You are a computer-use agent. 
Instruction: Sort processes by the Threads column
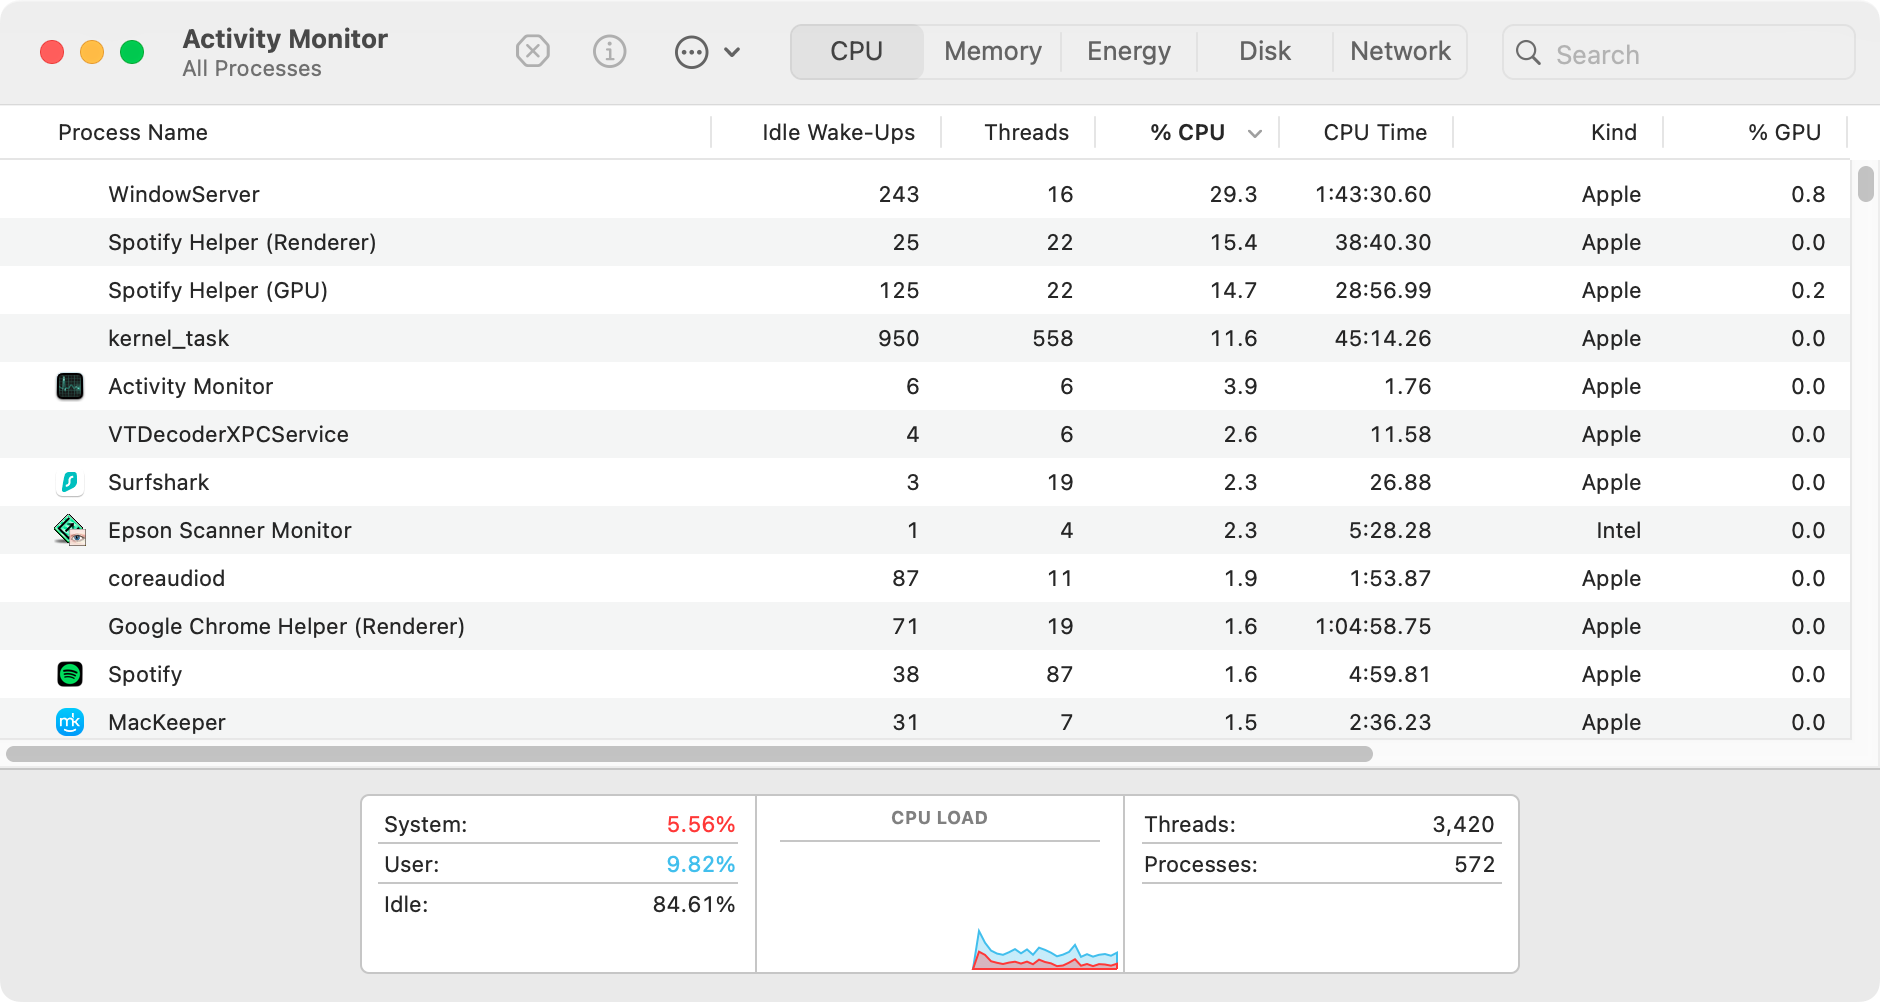(1026, 132)
